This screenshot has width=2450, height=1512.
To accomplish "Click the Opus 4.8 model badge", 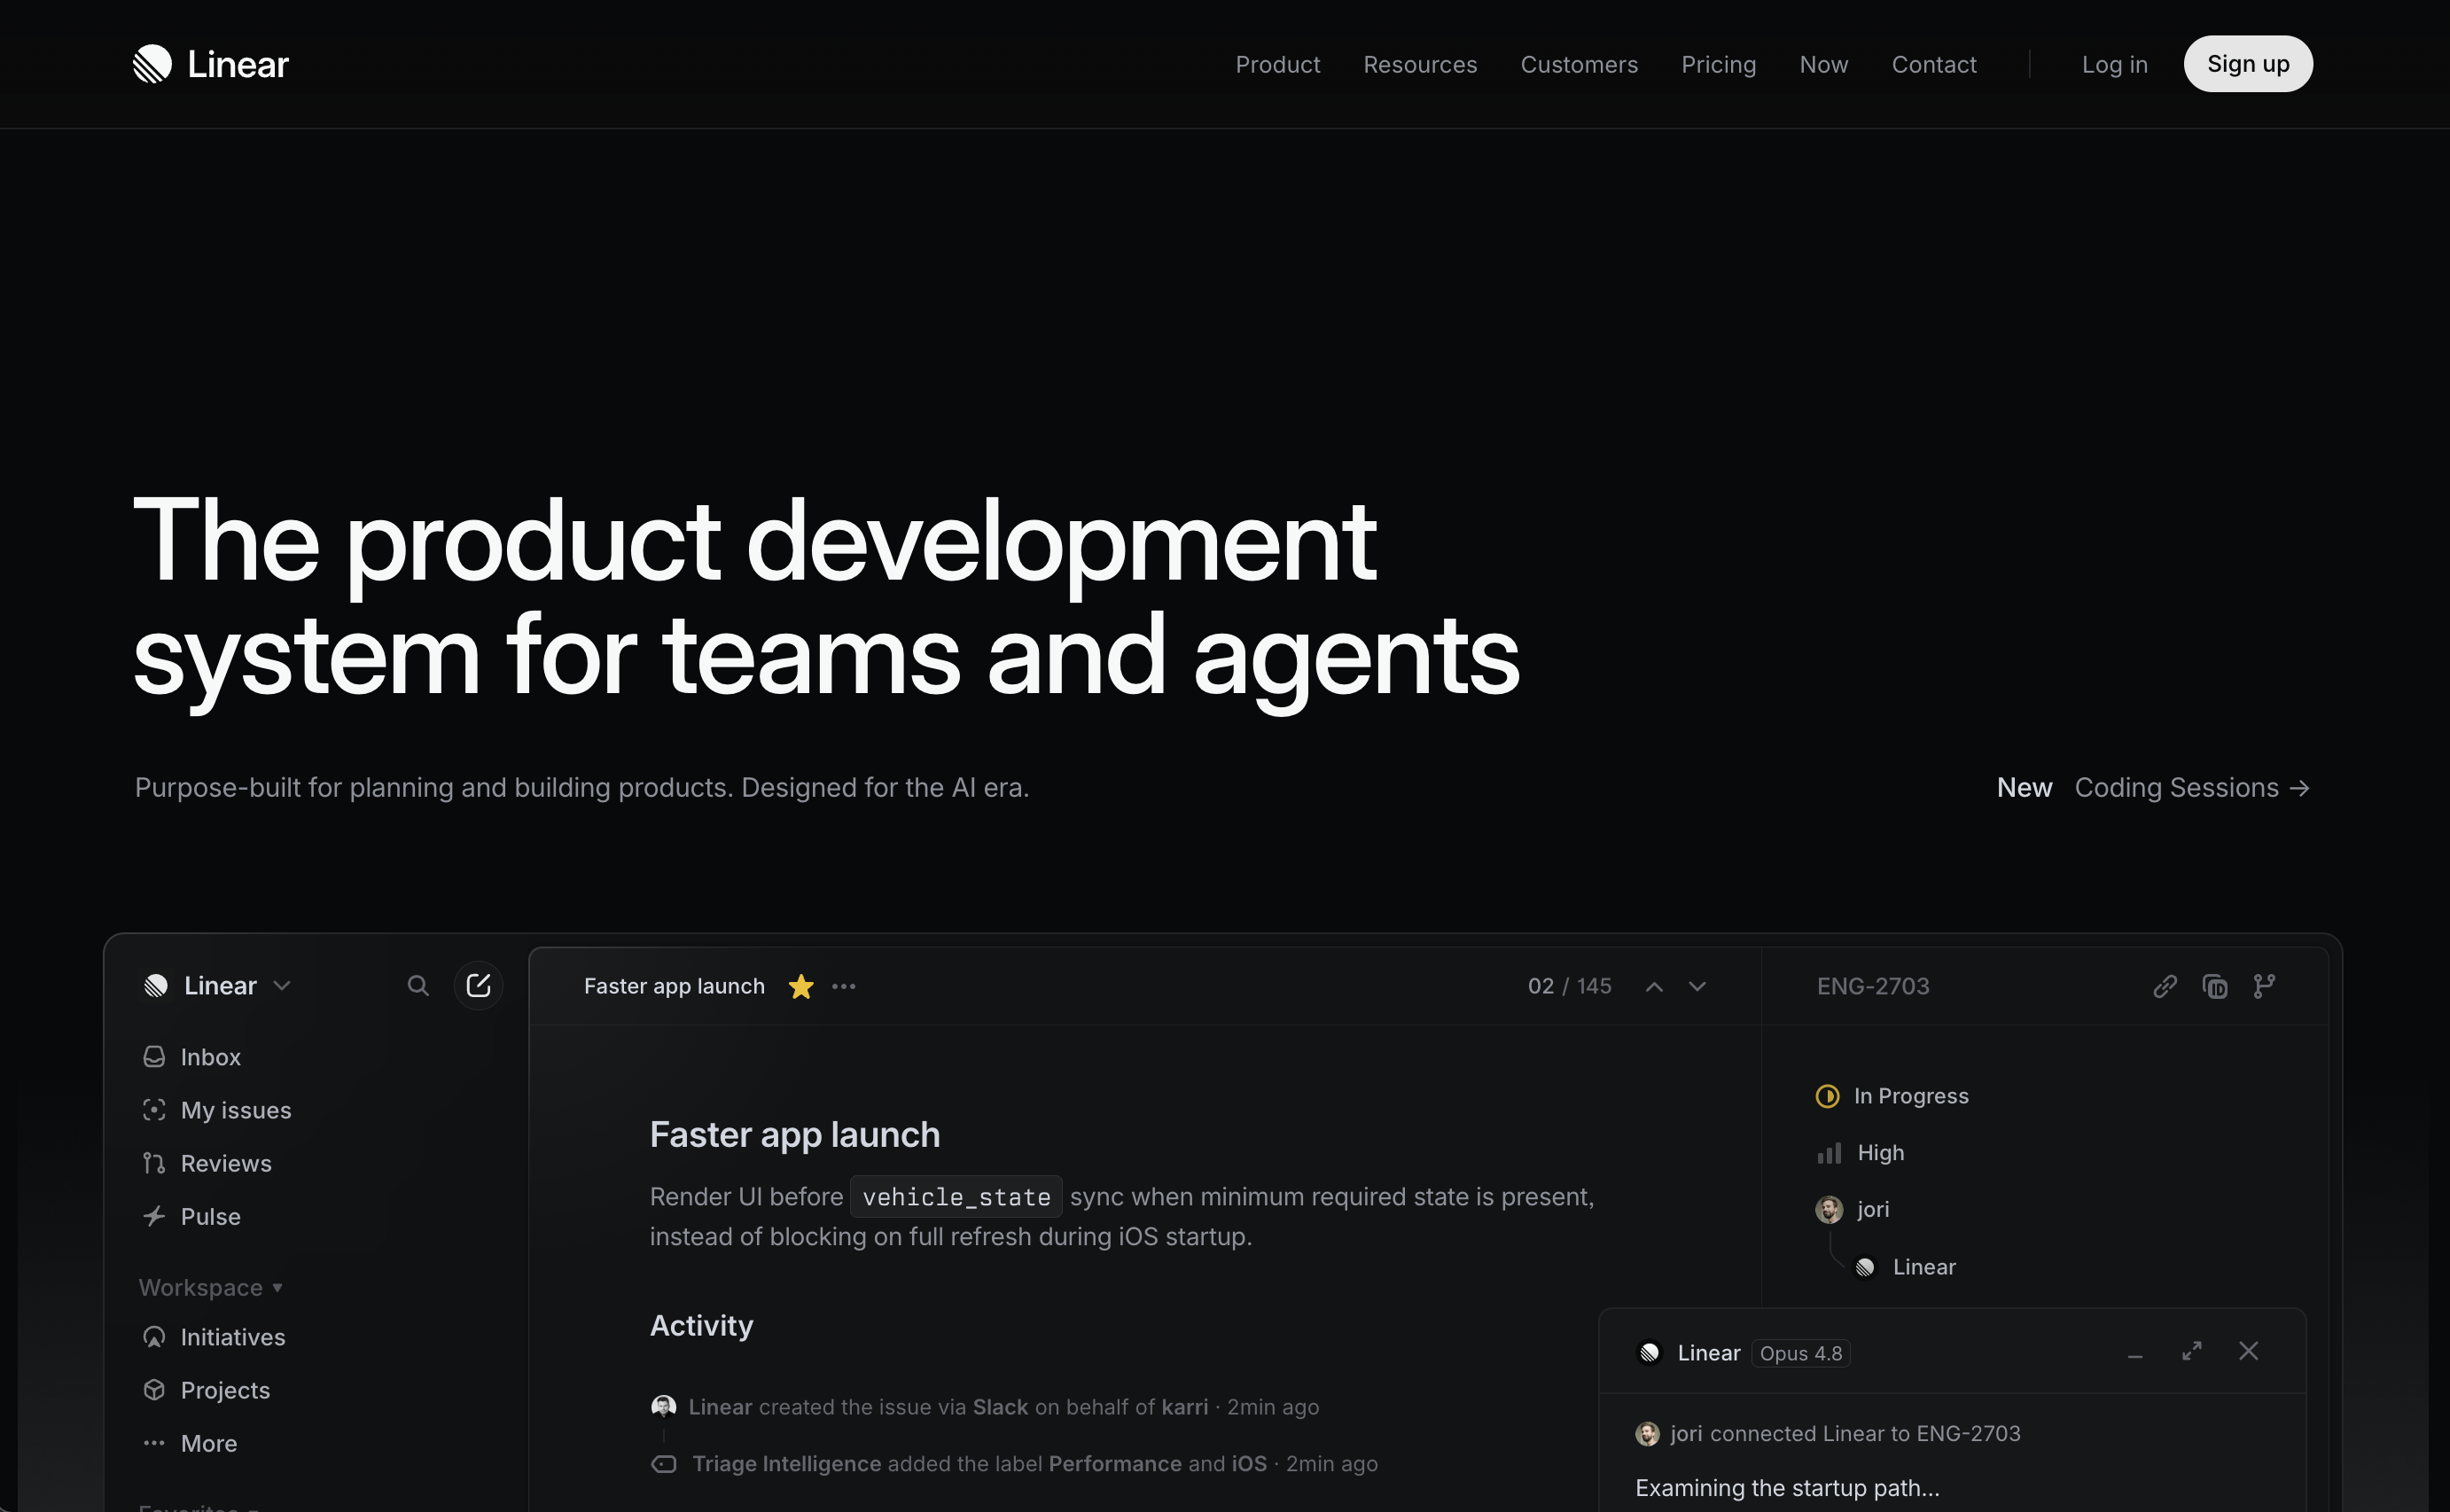I will (x=1800, y=1353).
